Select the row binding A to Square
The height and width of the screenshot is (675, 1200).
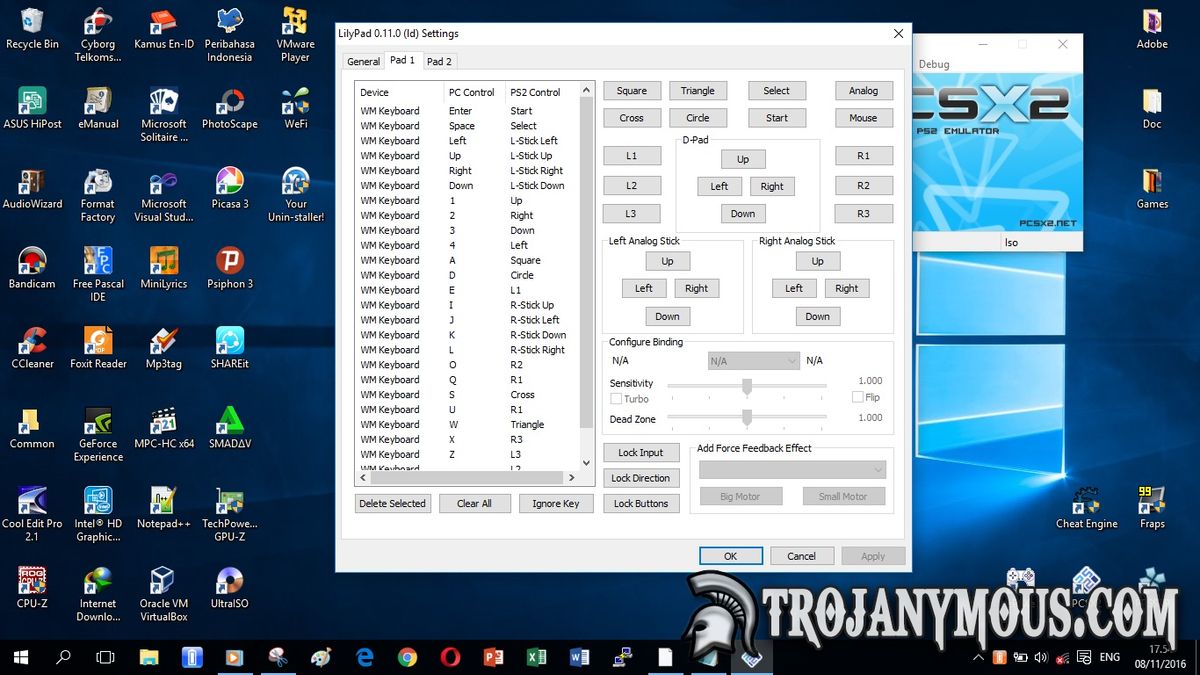(x=468, y=260)
